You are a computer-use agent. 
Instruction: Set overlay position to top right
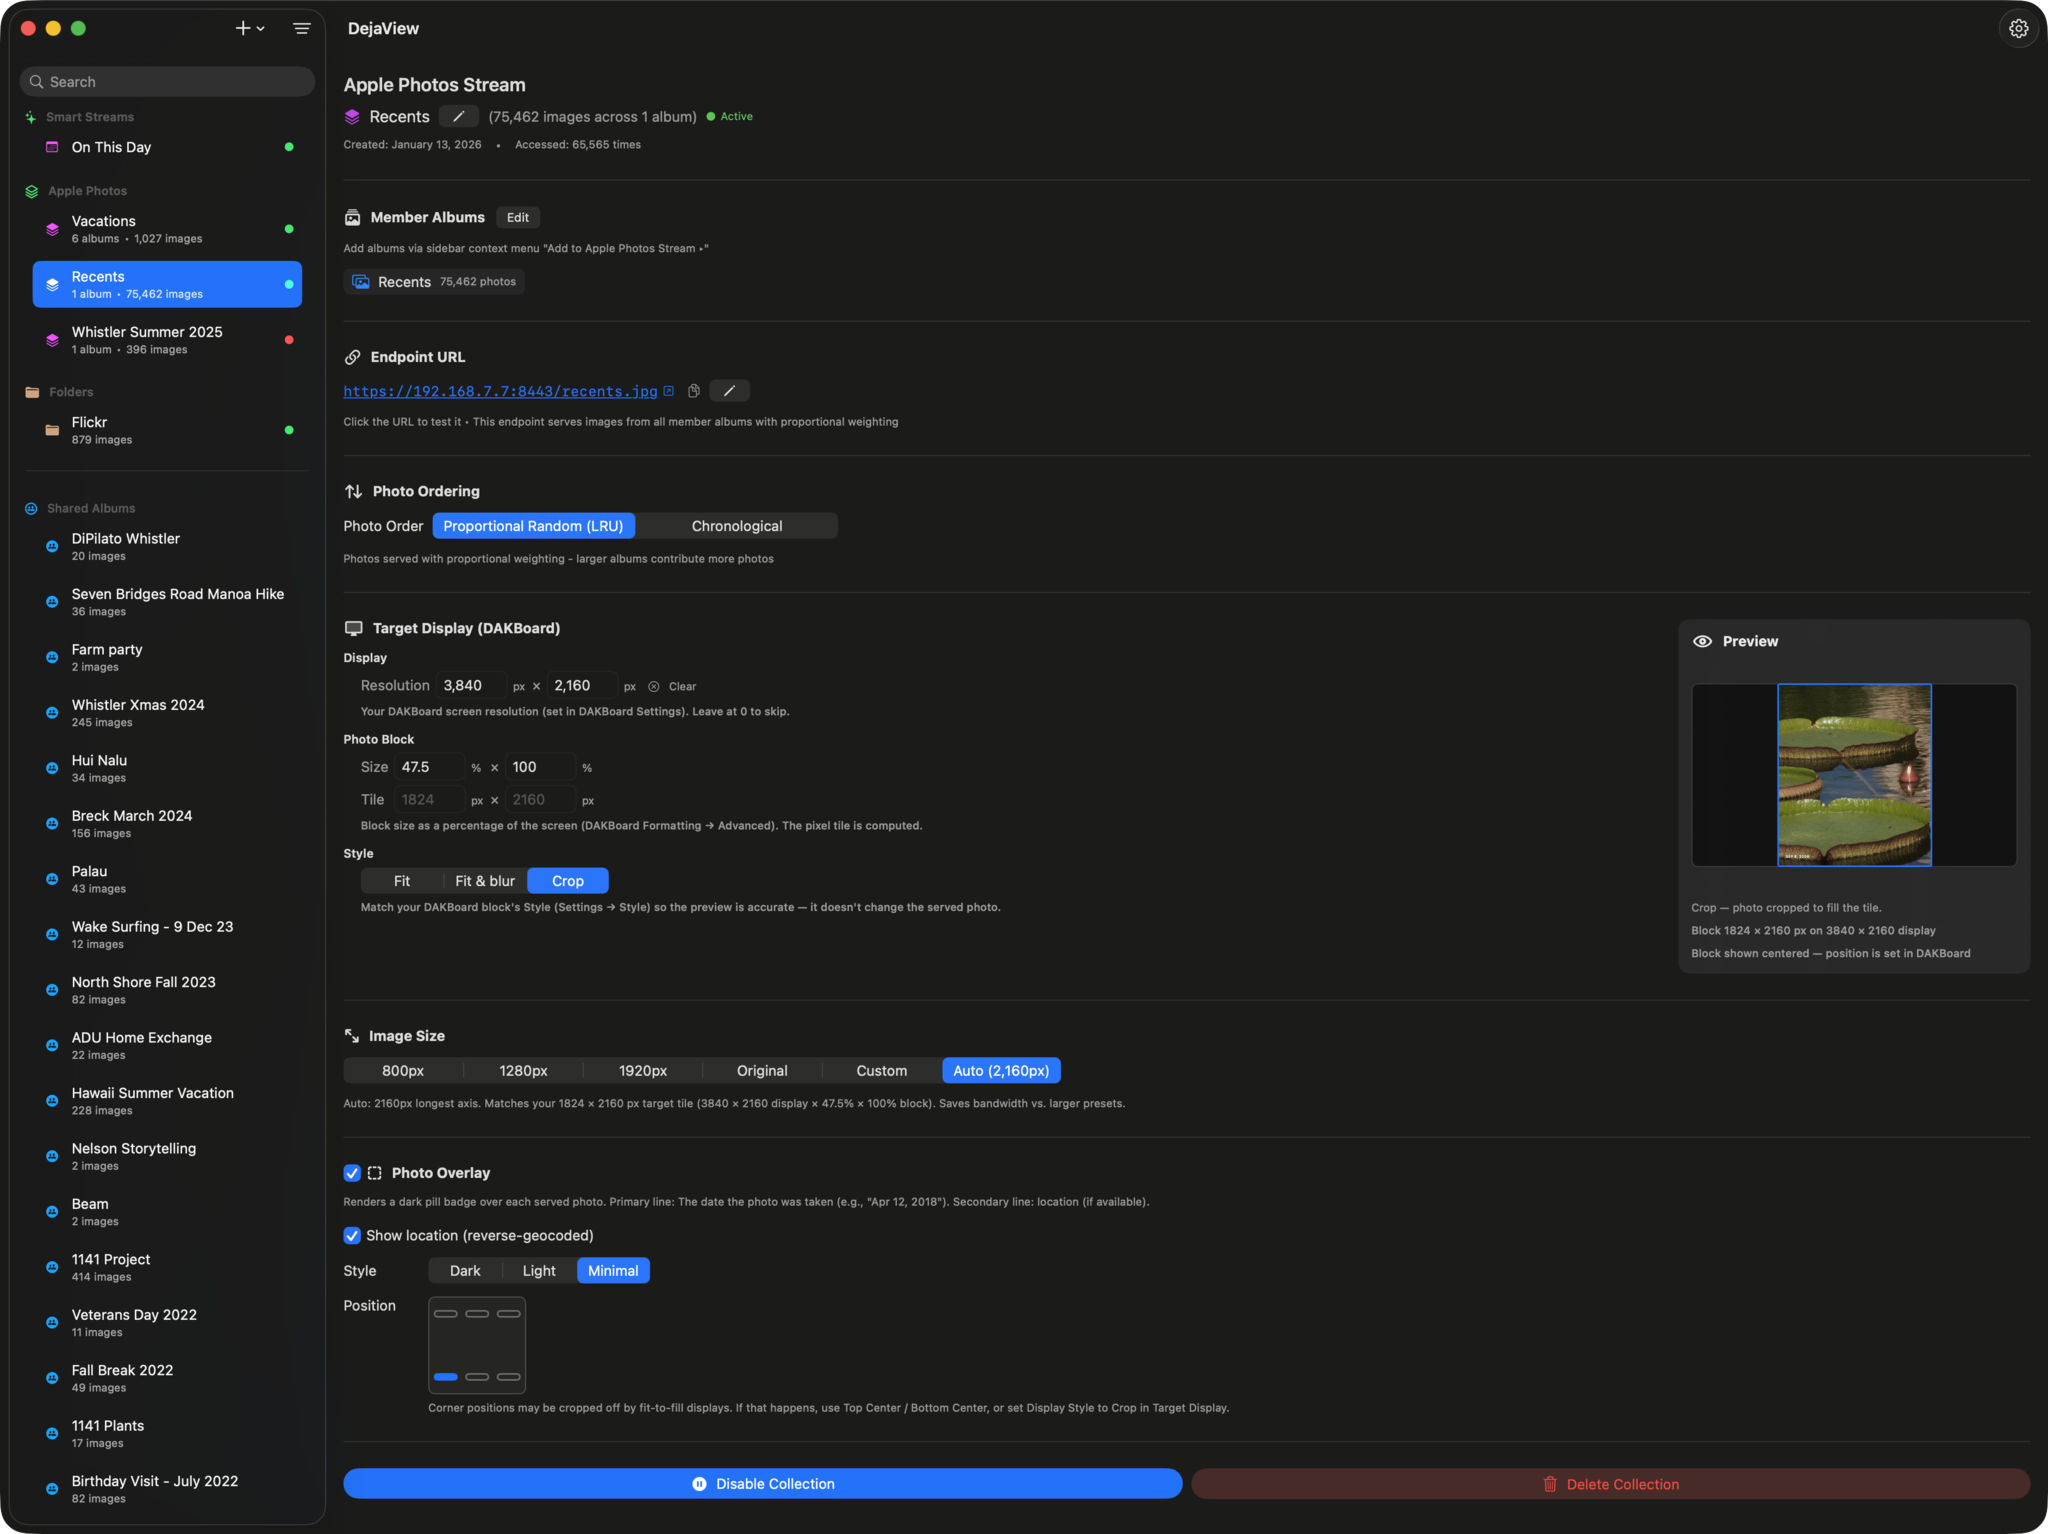click(509, 1314)
